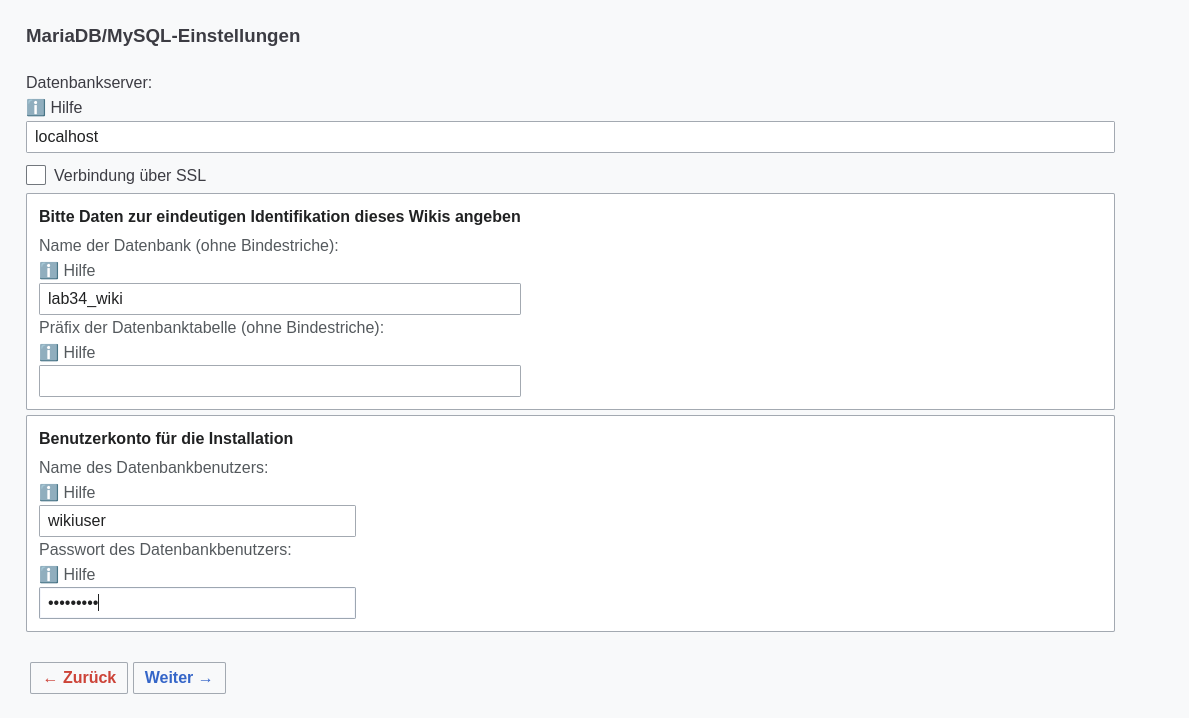Viewport: 1189px width, 718px height.
Task: Click the empty table prefix input field
Action: (x=280, y=381)
